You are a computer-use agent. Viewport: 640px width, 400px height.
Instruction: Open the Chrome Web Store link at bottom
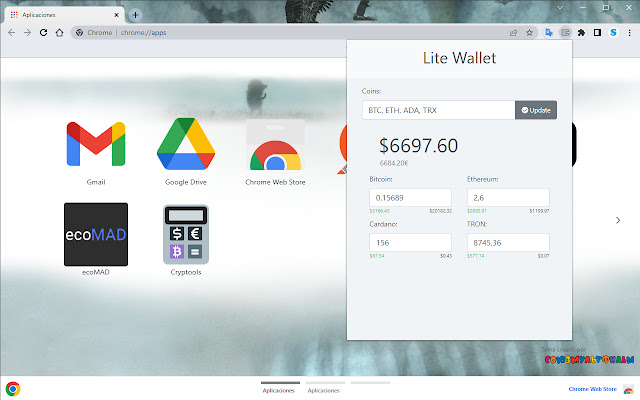coord(592,389)
